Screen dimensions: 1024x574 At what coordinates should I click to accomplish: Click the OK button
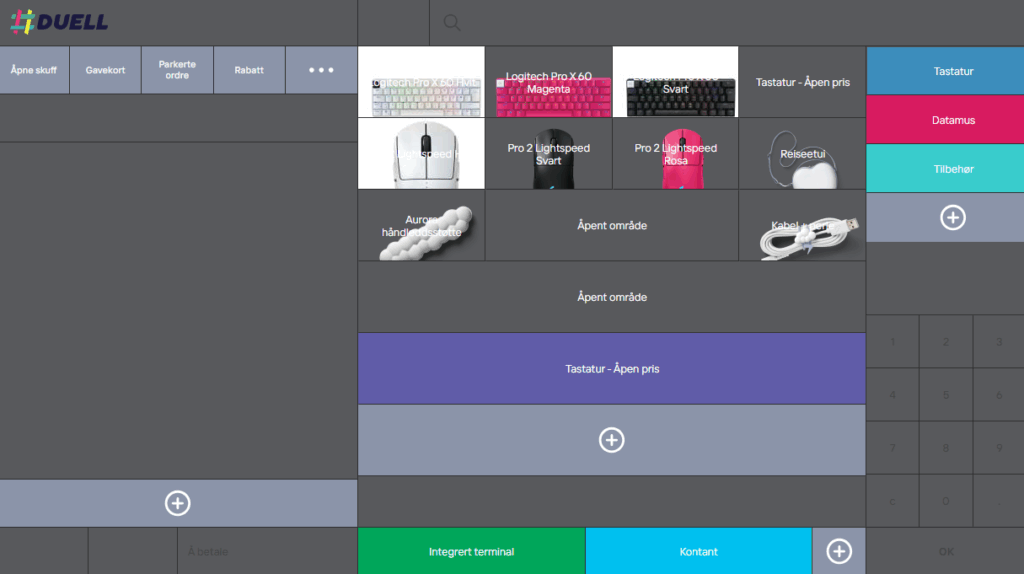point(945,551)
